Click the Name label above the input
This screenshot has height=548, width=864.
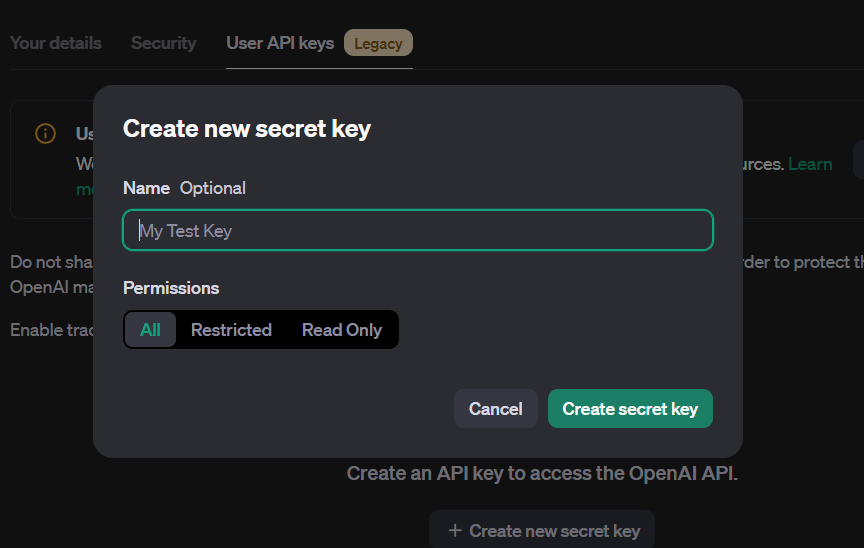click(146, 188)
